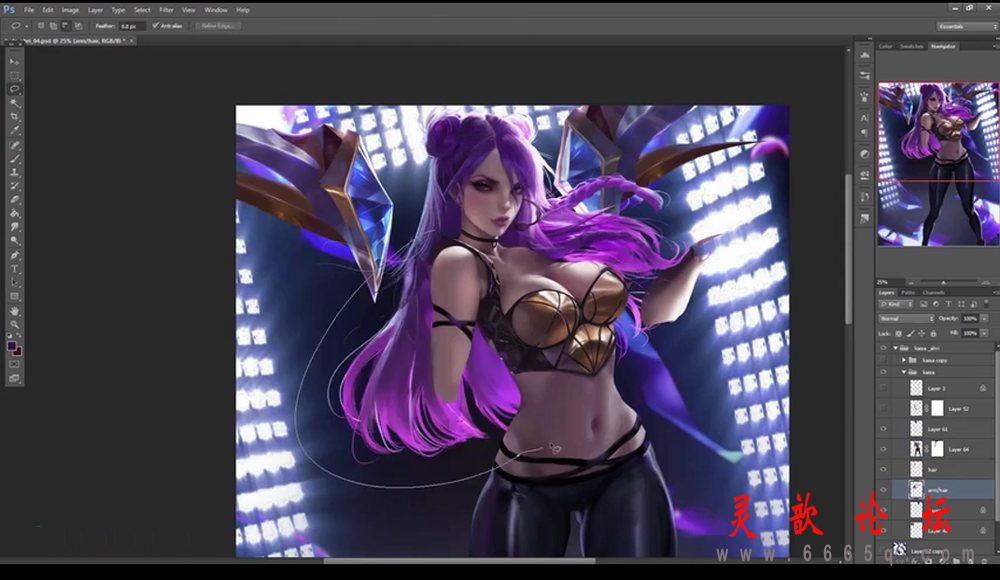Switch to the Channels tab
Screen dimensions: 1000x580
[933, 293]
